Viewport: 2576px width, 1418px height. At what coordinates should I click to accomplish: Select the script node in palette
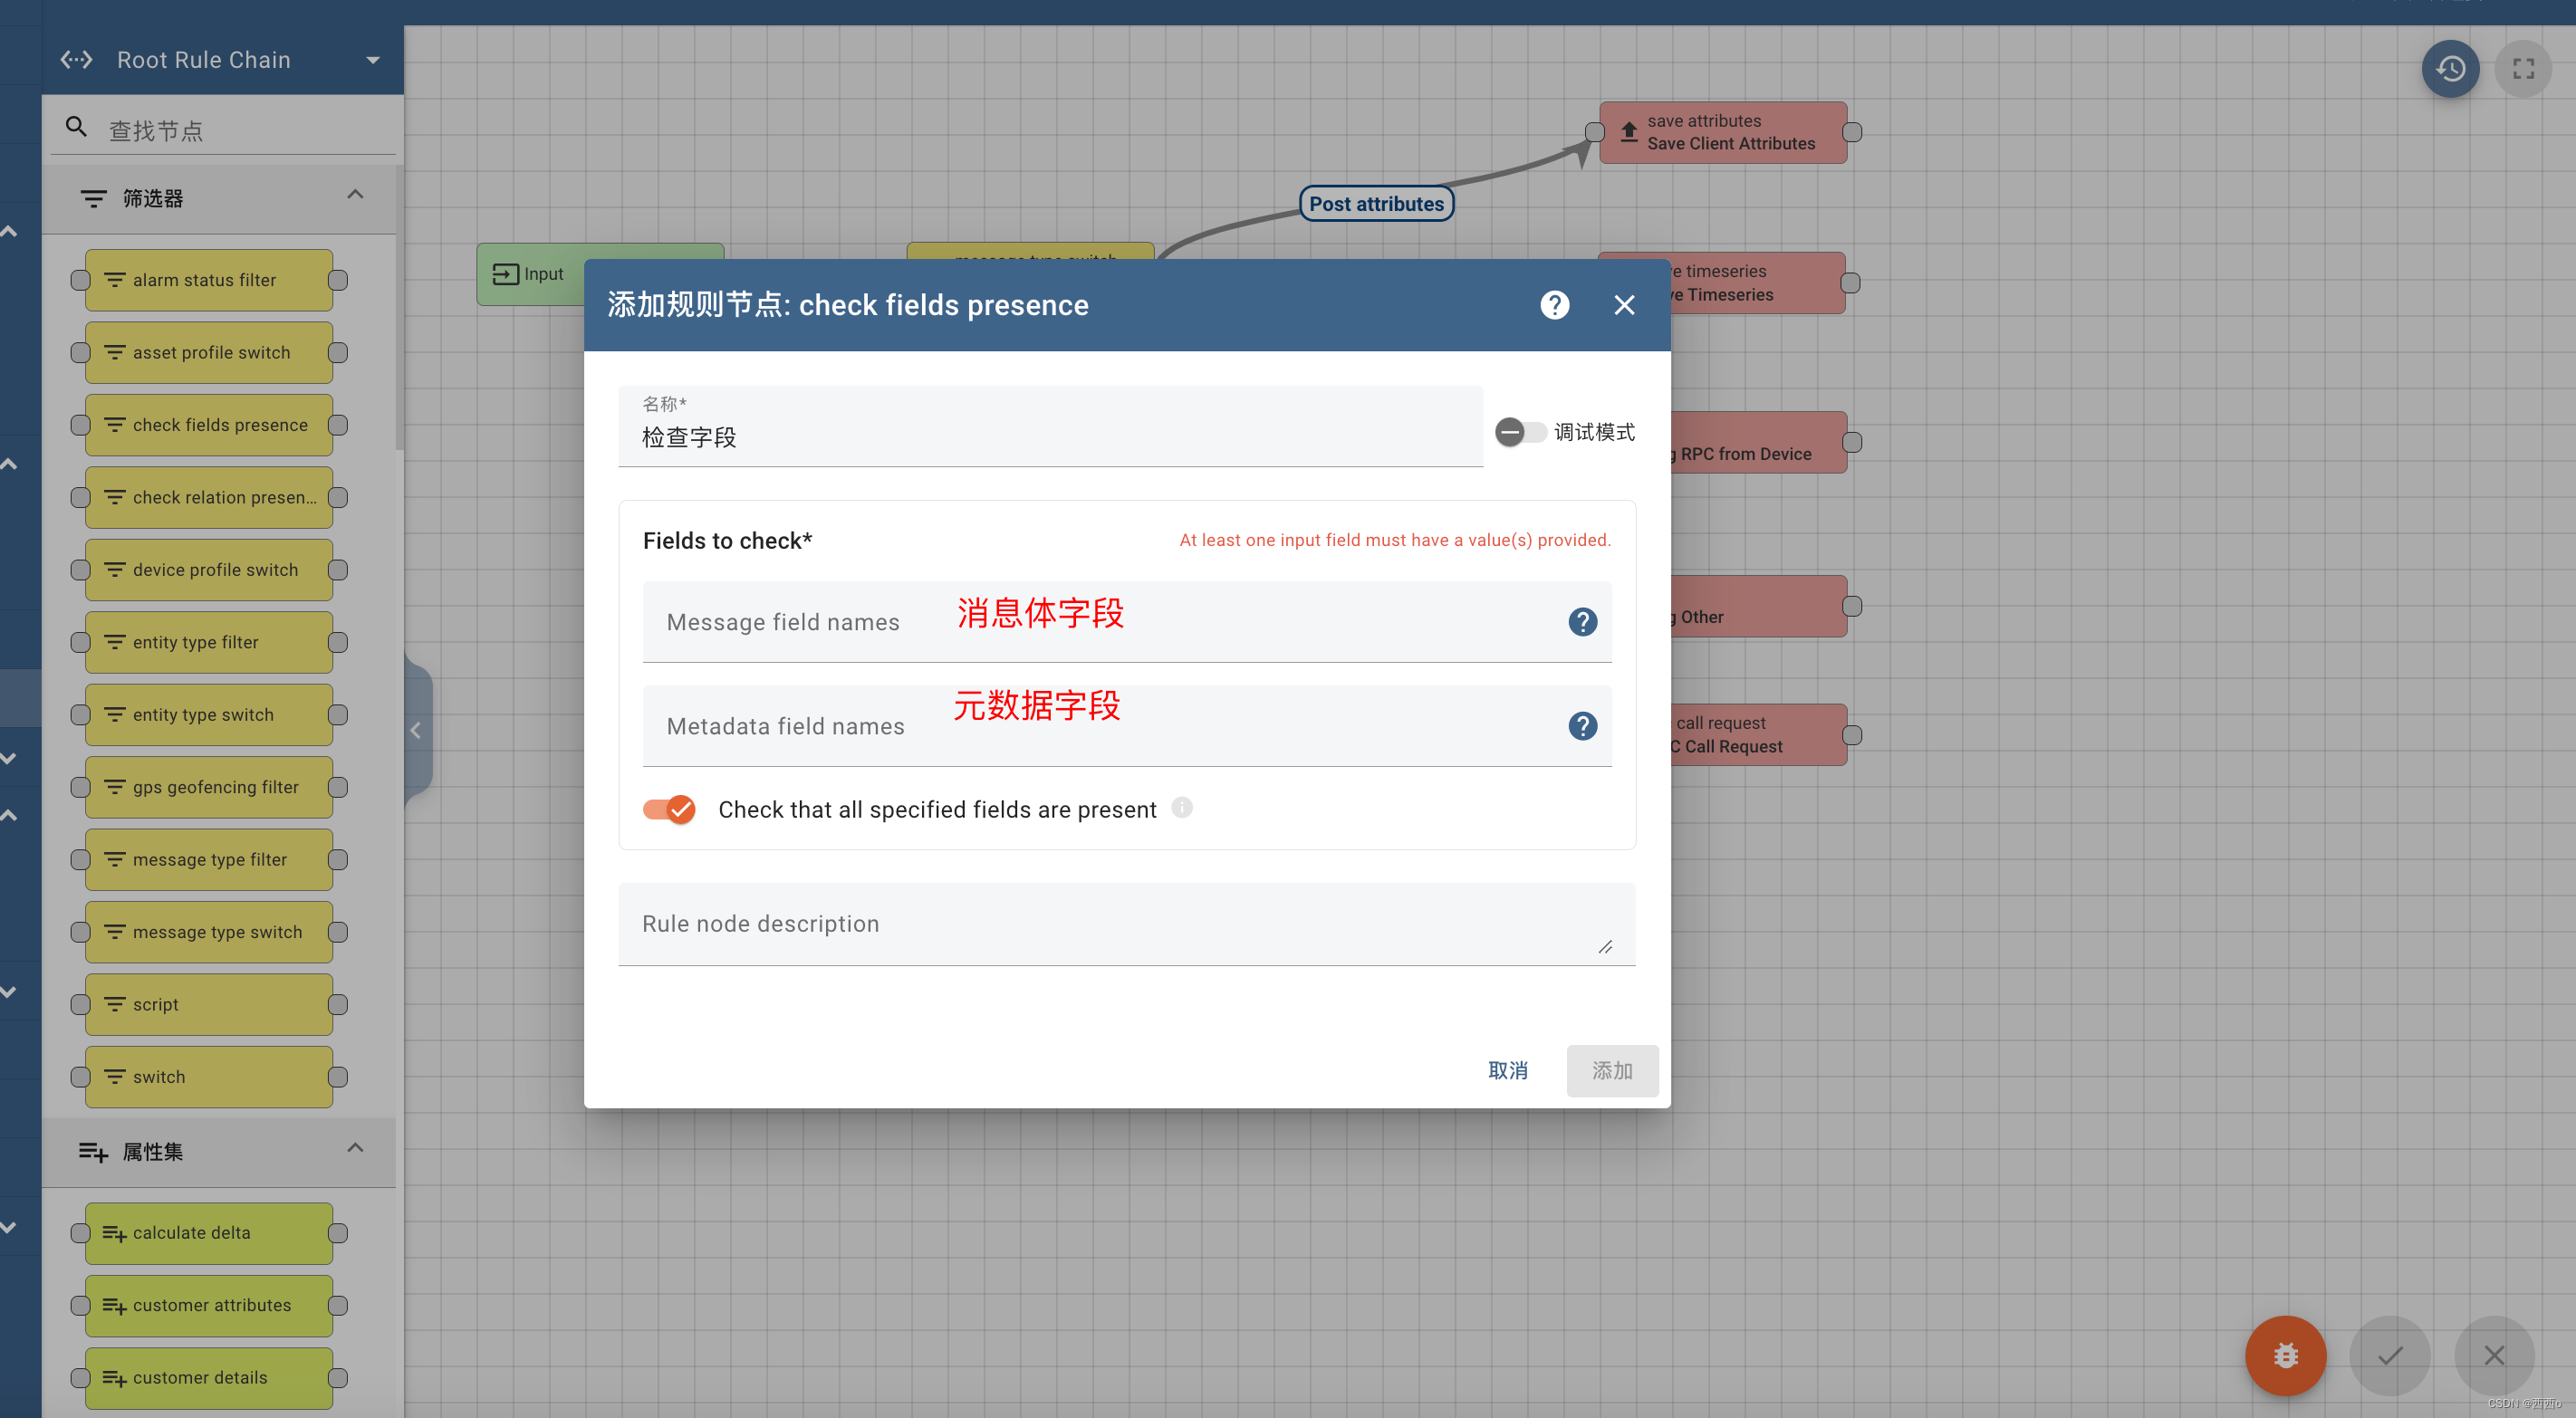(209, 1005)
